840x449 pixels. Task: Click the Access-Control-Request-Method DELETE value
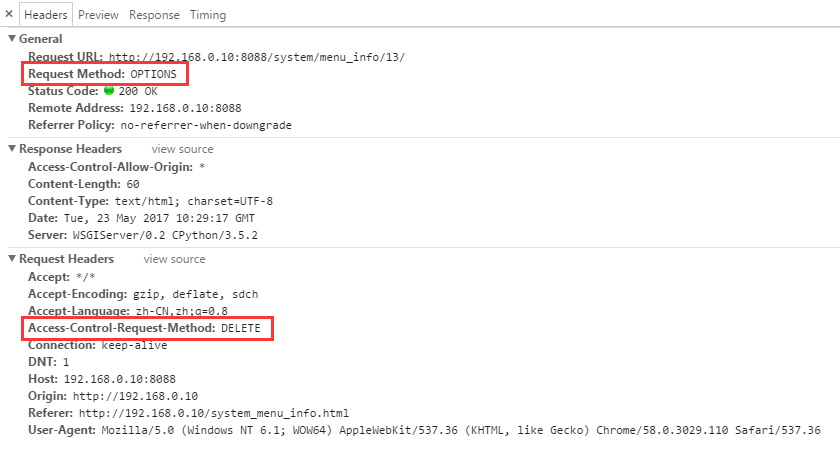click(241, 328)
